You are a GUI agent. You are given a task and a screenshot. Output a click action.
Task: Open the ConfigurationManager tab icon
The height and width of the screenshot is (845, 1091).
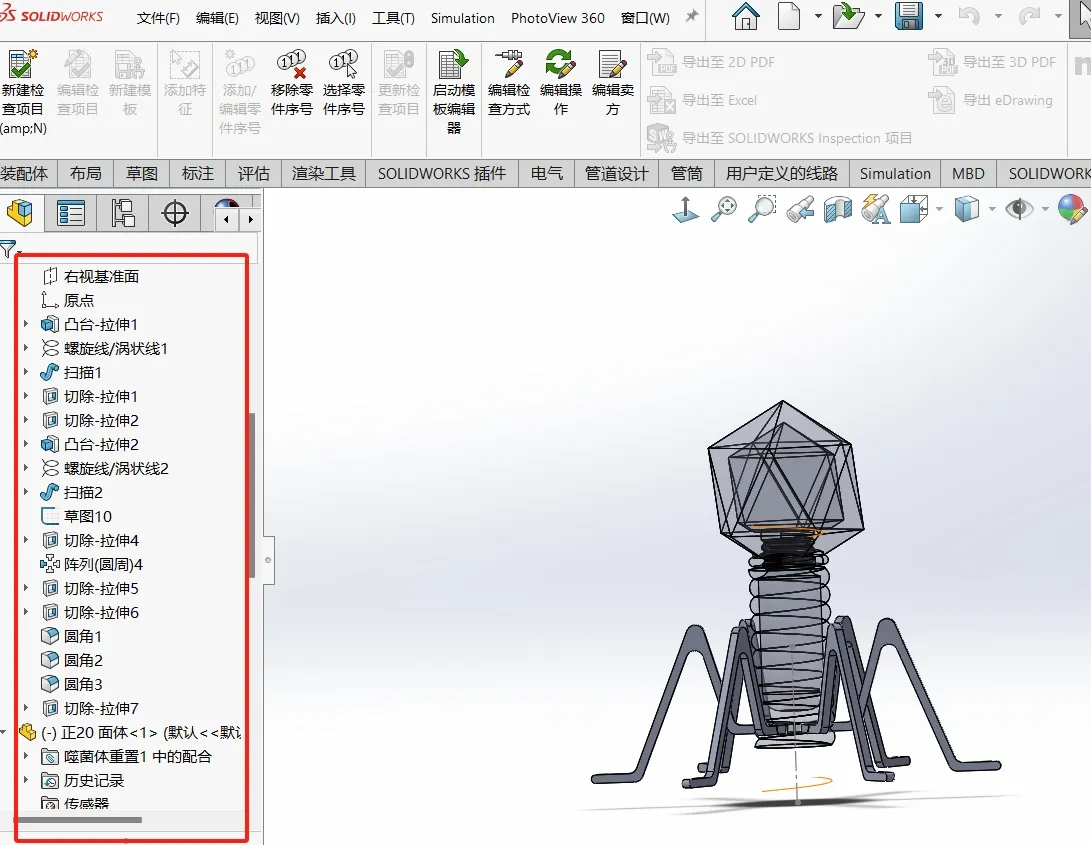123,213
